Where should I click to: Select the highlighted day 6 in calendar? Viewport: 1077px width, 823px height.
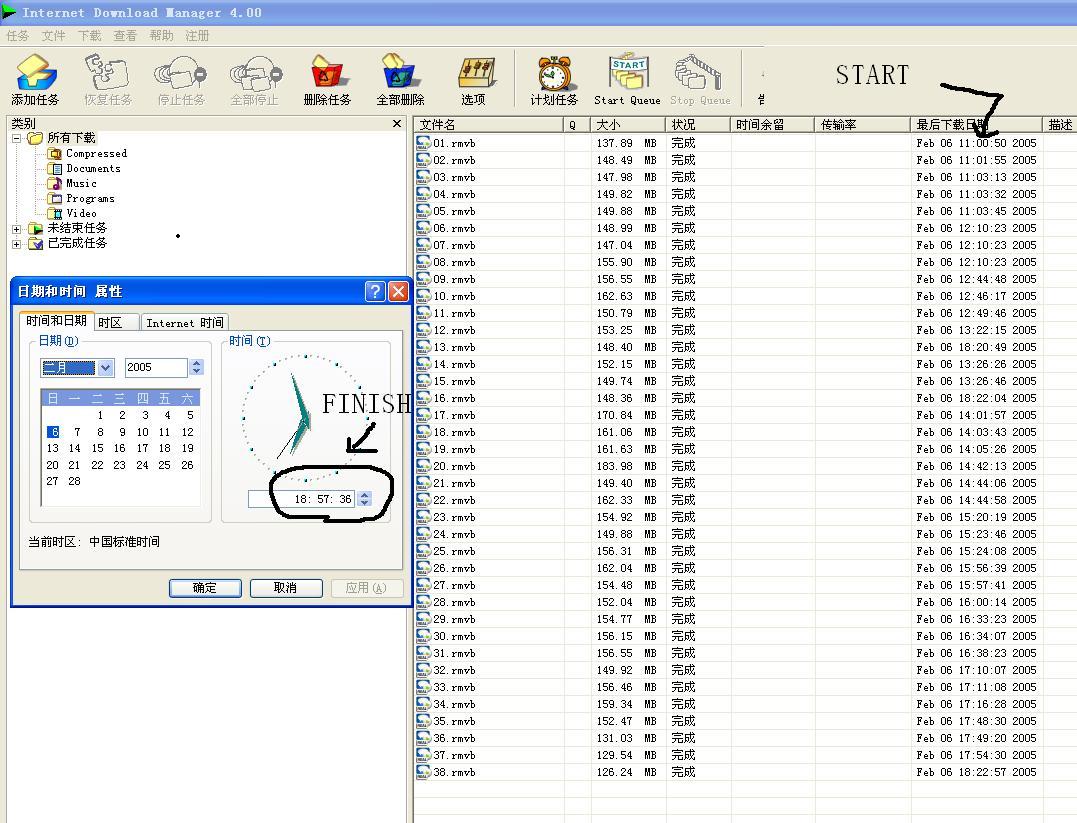(x=53, y=432)
